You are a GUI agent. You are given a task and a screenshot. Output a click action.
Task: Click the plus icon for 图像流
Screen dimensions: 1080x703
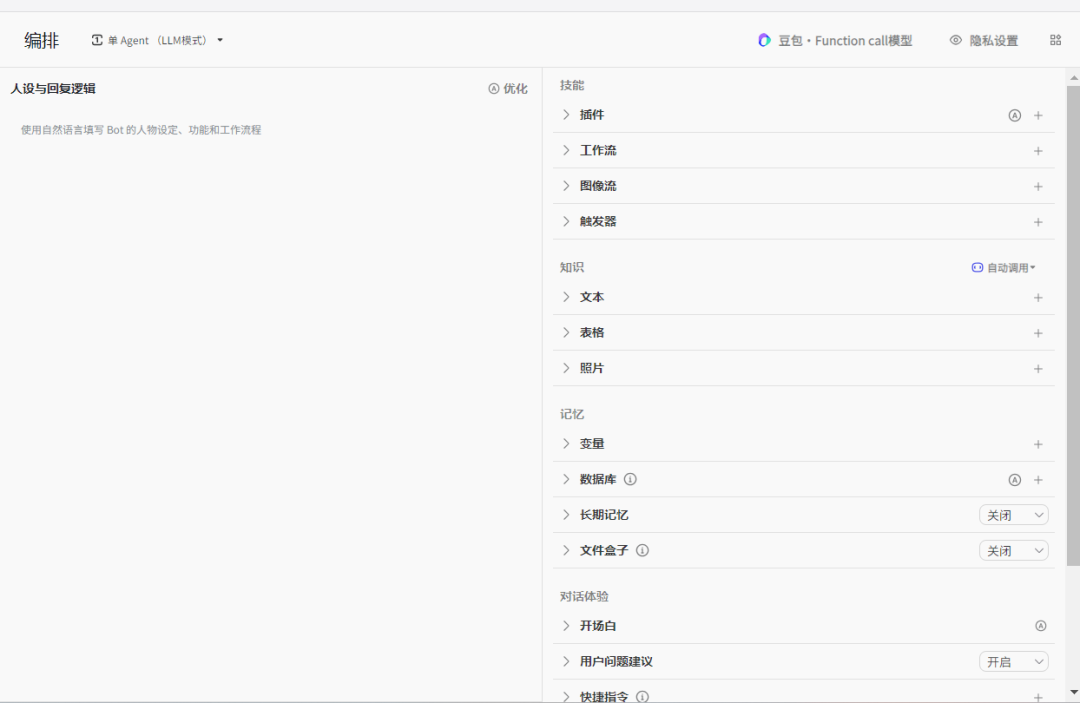tap(1038, 186)
